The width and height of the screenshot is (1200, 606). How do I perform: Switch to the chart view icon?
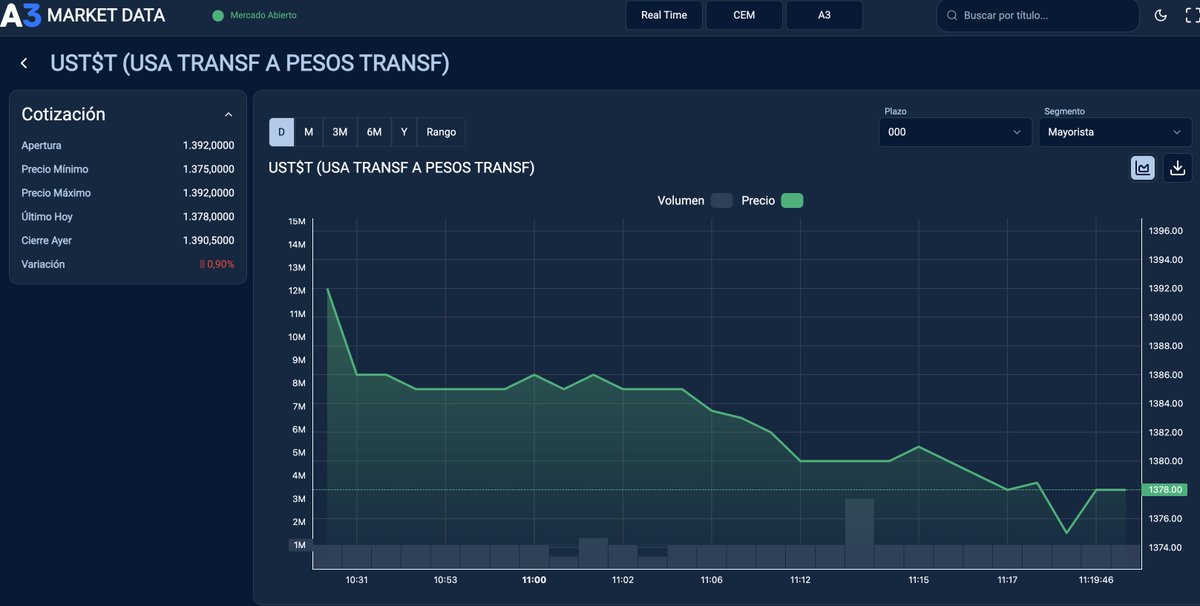coord(1142,168)
